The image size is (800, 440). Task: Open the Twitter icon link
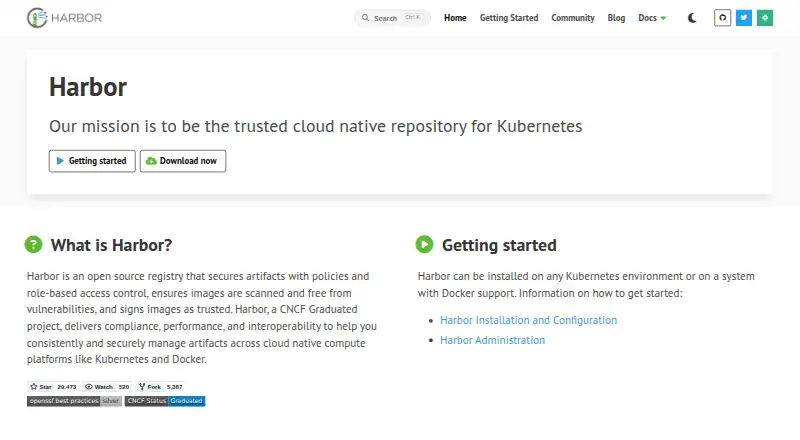coord(744,18)
